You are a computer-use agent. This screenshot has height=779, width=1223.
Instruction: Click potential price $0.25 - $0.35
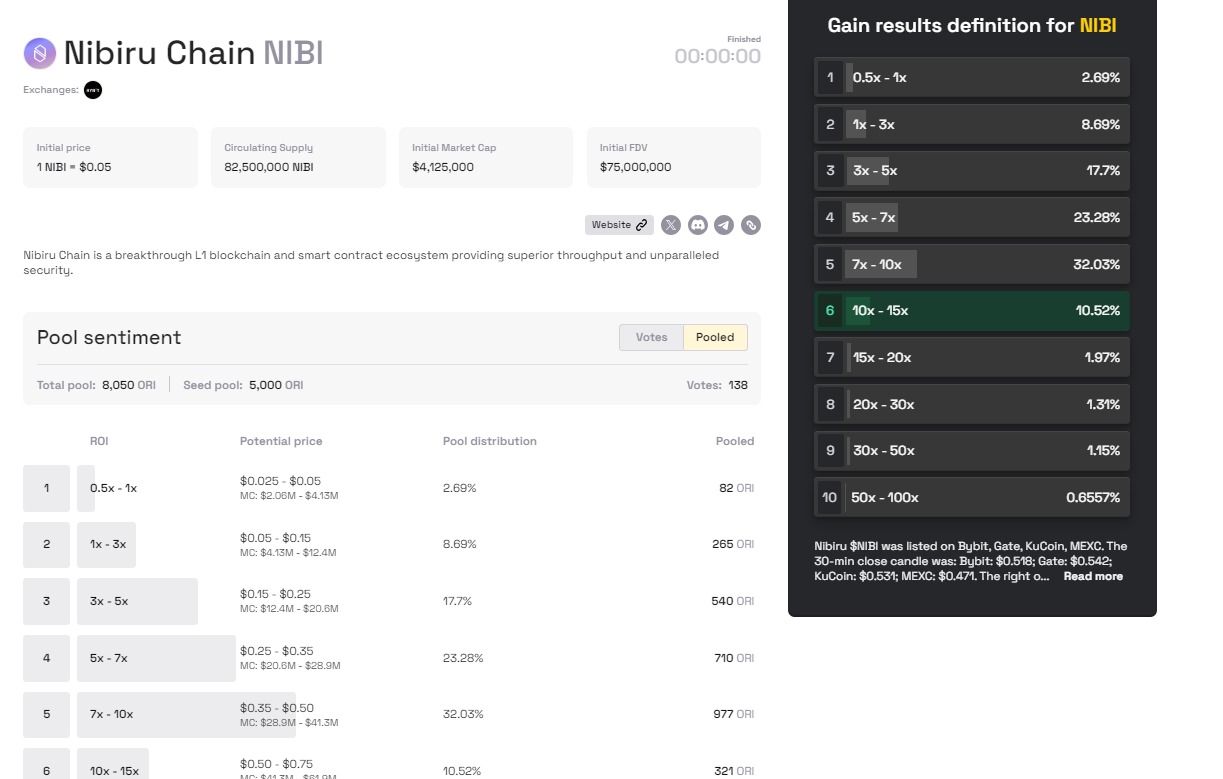point(277,651)
